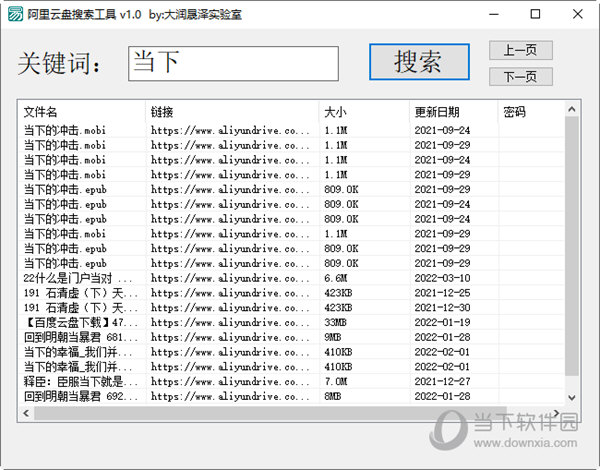
Task: Click the link in the 33MB row
Action: click(x=230, y=323)
